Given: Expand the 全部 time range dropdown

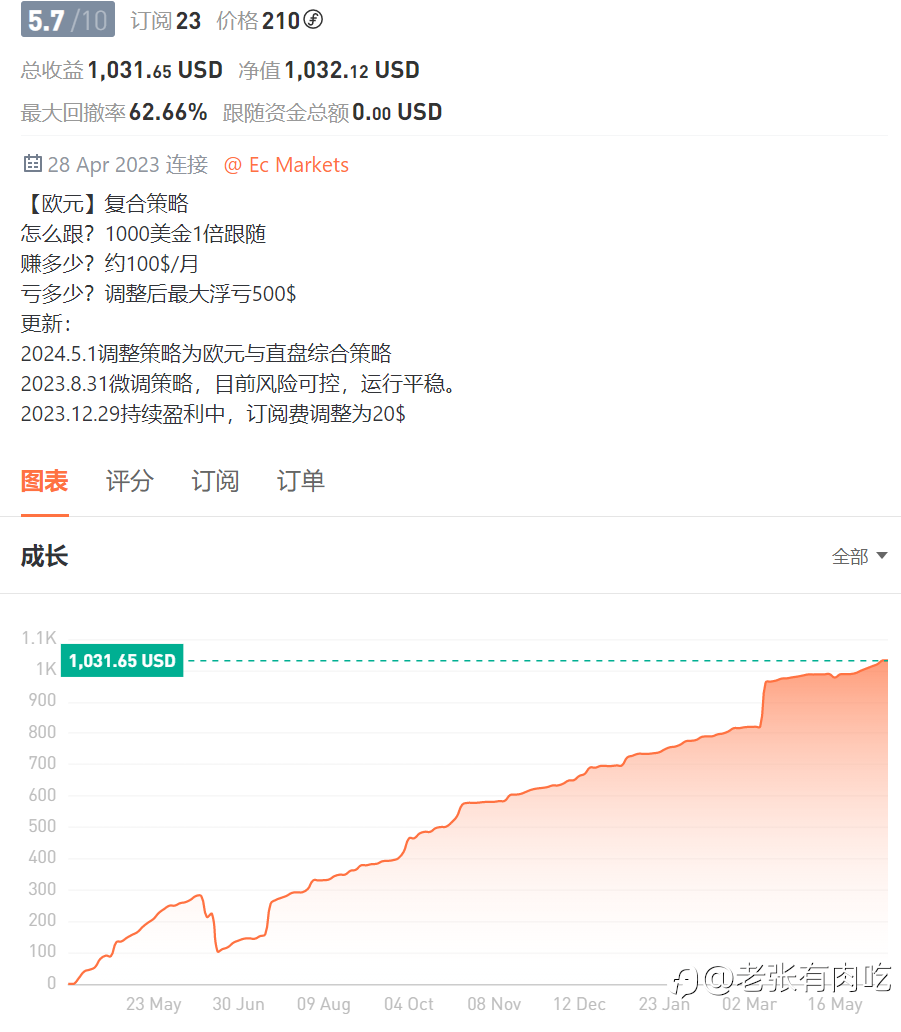Looking at the screenshot, I should 859,556.
